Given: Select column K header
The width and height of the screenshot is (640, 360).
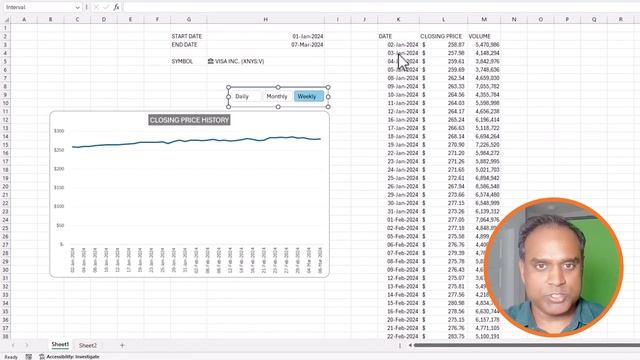Looking at the screenshot, I should [398, 20].
